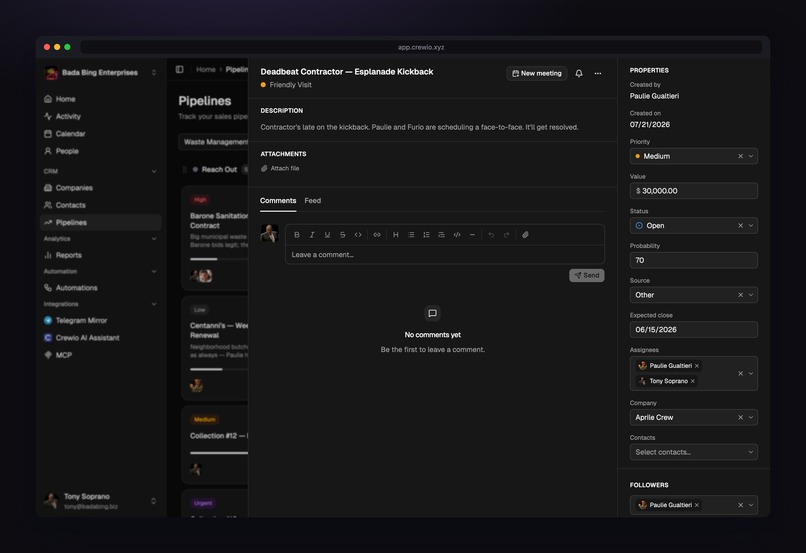Insert a task list in comment
Screen dimensions: 806x553
click(x=442, y=235)
